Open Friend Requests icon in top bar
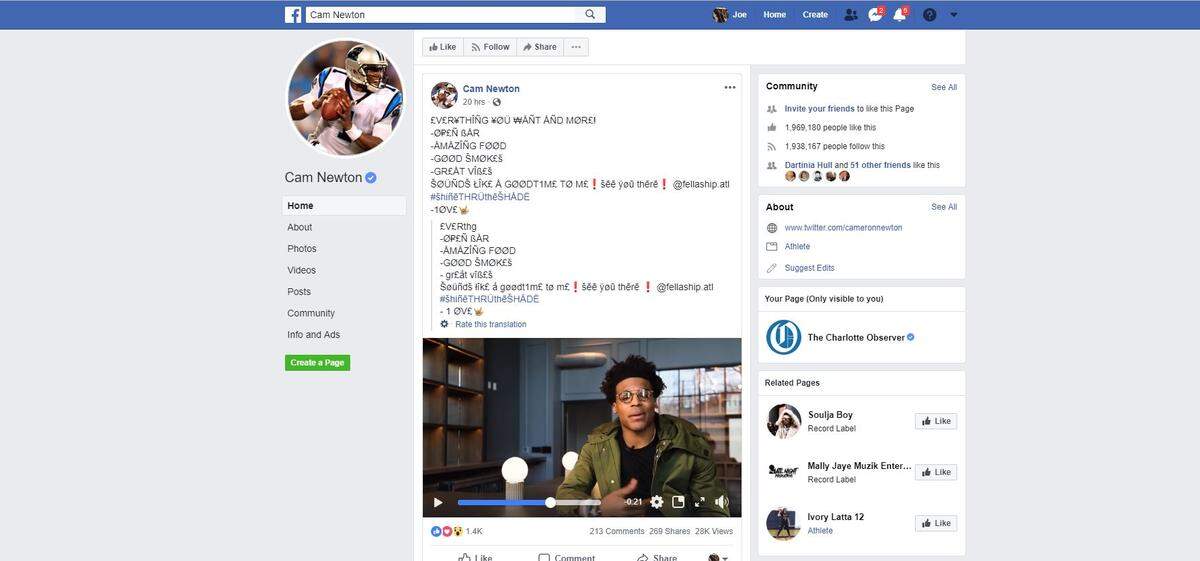1200x561 pixels. [851, 15]
